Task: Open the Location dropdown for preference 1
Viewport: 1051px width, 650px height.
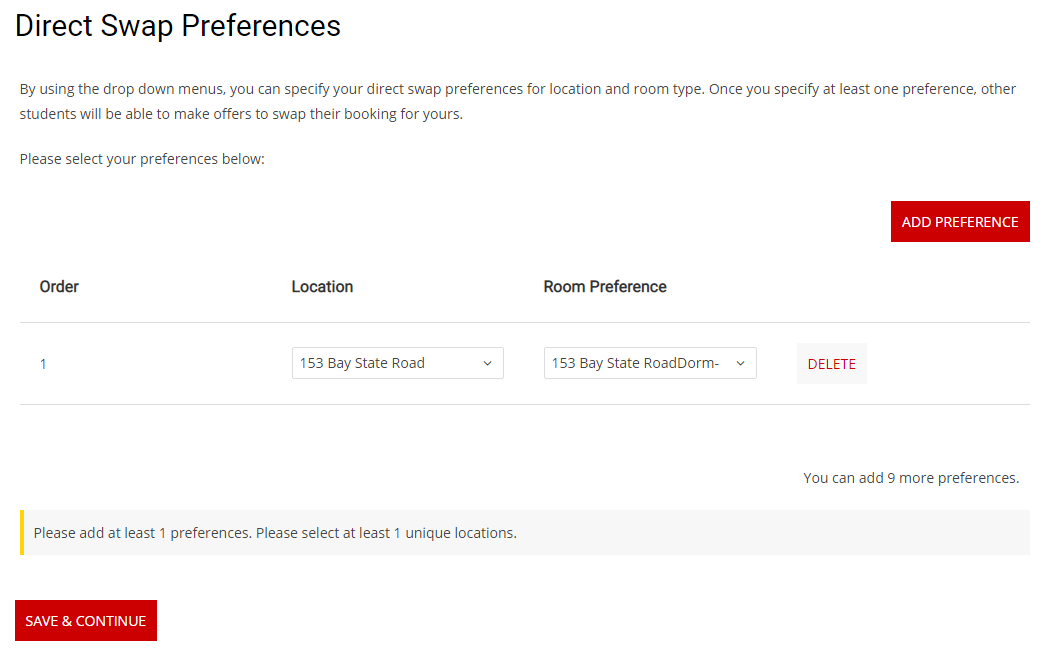Action: pos(397,363)
